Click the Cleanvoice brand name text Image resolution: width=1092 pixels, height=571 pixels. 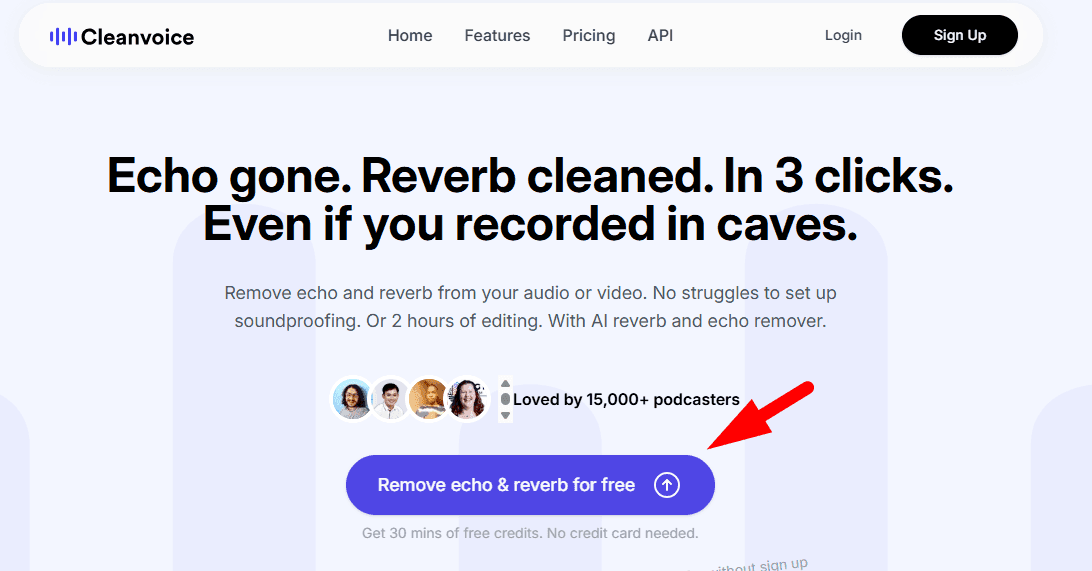click(x=137, y=37)
